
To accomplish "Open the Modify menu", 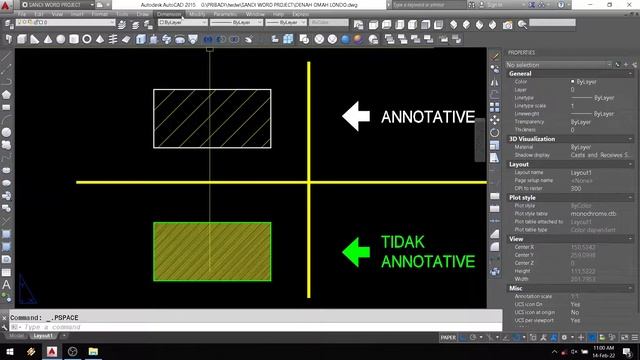I will click(197, 14).
